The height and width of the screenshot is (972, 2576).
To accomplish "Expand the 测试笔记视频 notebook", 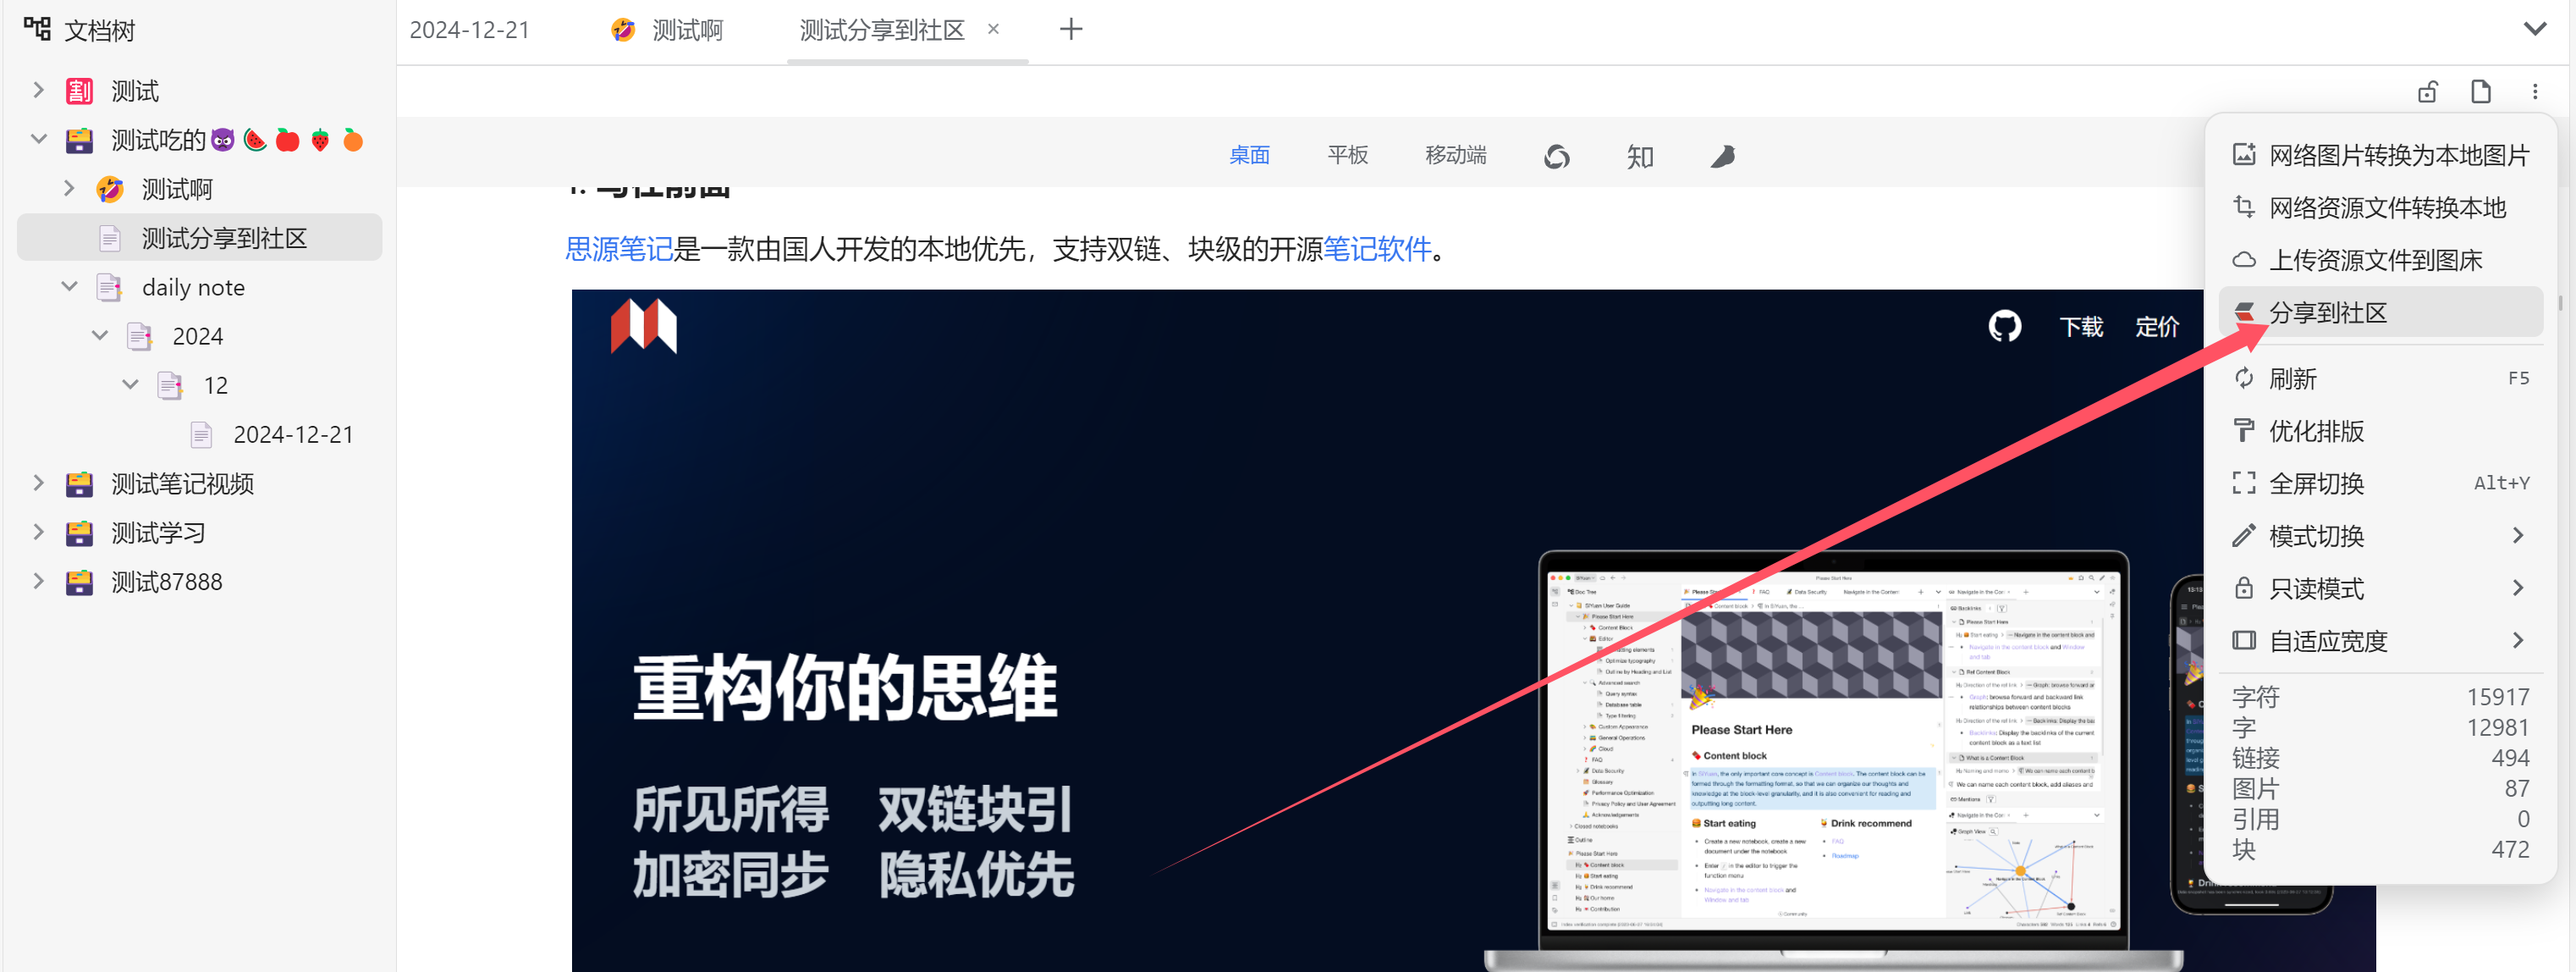I will (38, 484).
